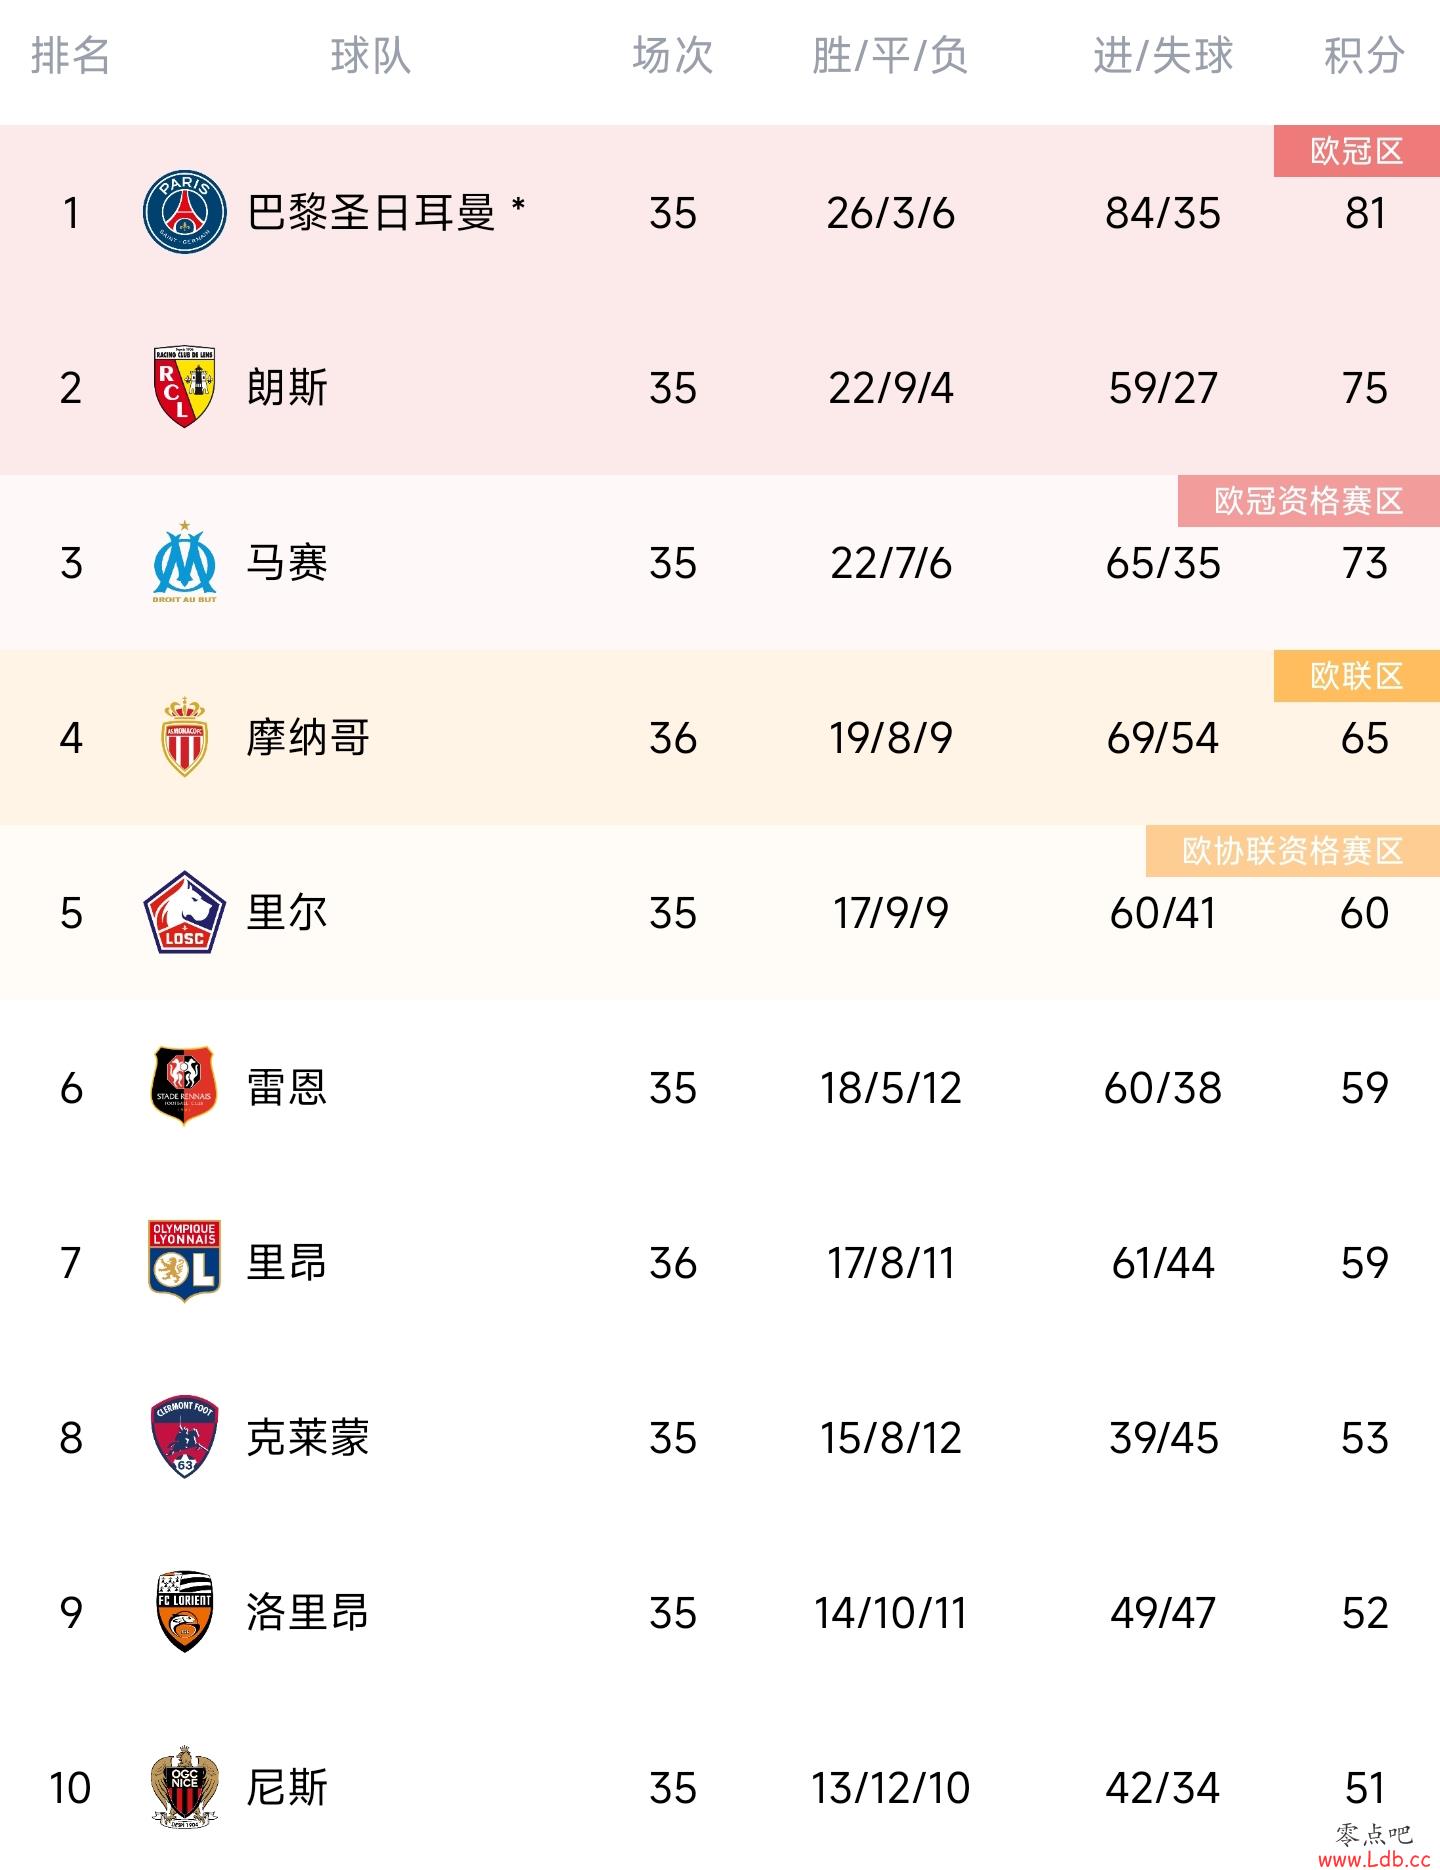Tap the FC Lorient badge
Screen dimensions: 1440x1870
point(185,1612)
